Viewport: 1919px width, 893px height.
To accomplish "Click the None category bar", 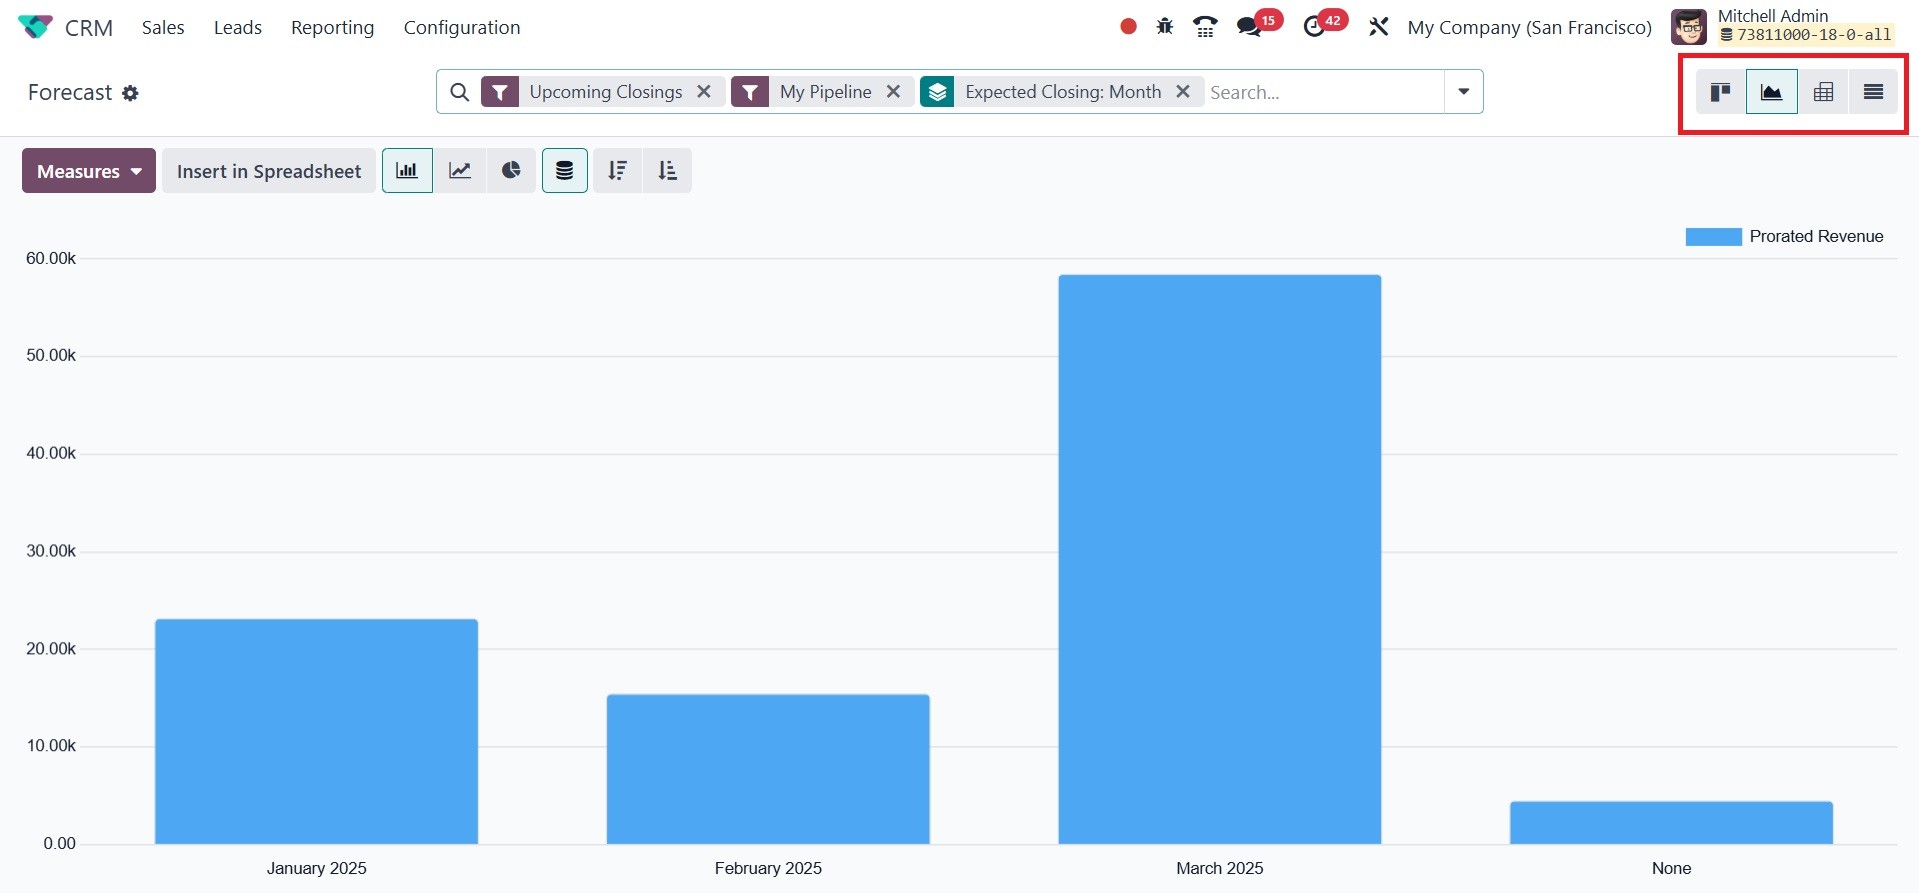I will click(1671, 823).
